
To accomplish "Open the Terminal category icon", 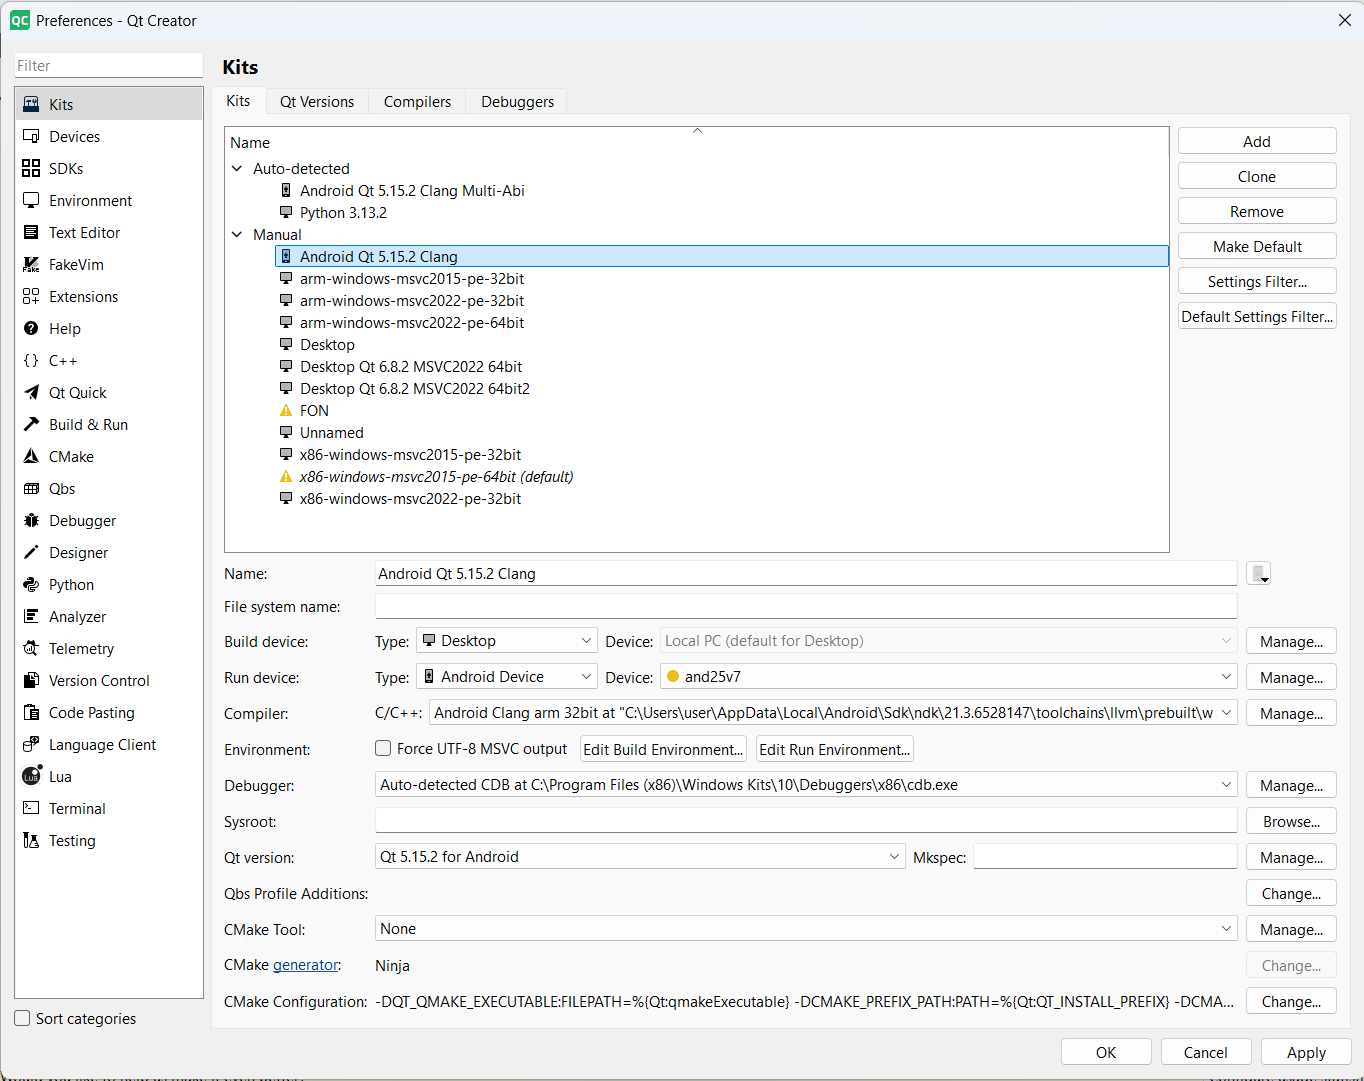I will (x=31, y=808).
